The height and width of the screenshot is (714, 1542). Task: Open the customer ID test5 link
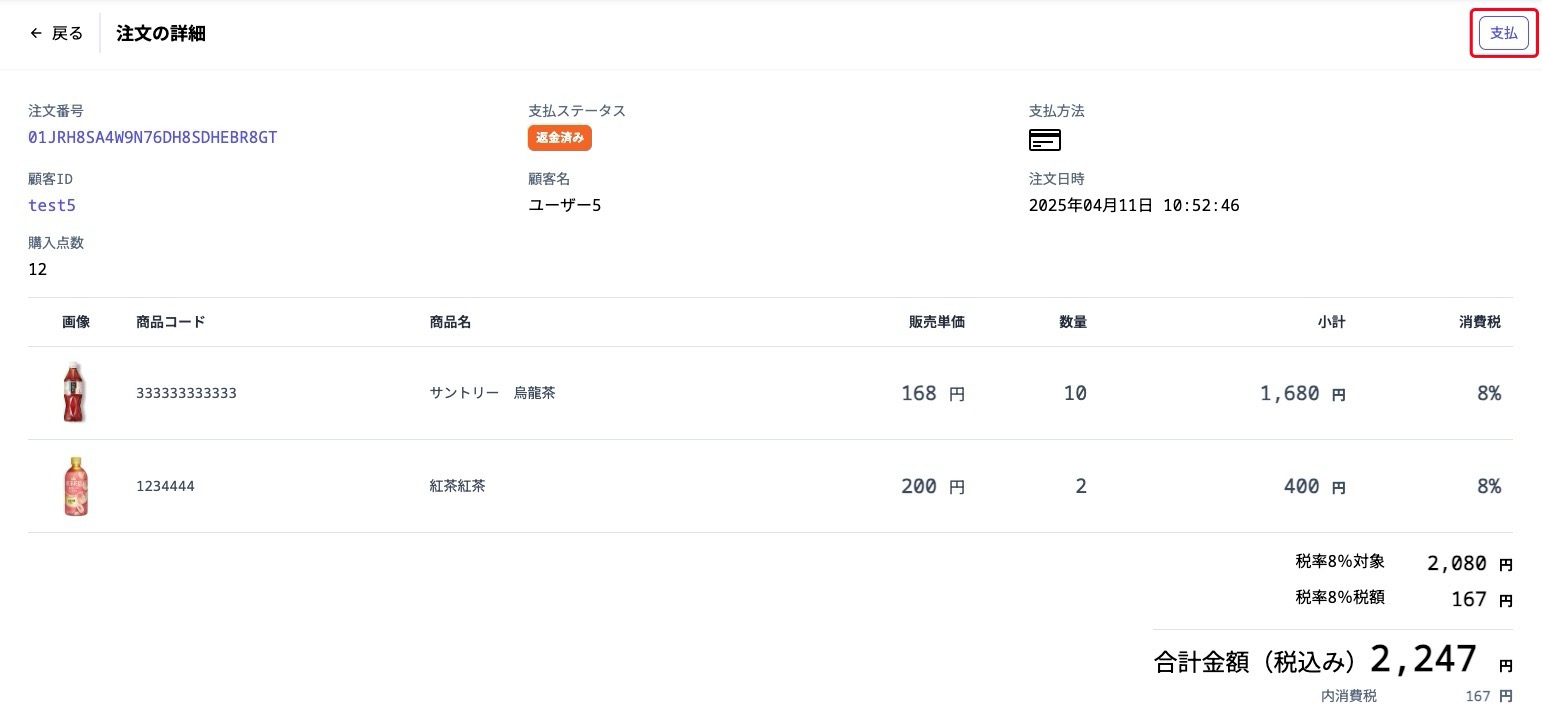[x=51, y=205]
